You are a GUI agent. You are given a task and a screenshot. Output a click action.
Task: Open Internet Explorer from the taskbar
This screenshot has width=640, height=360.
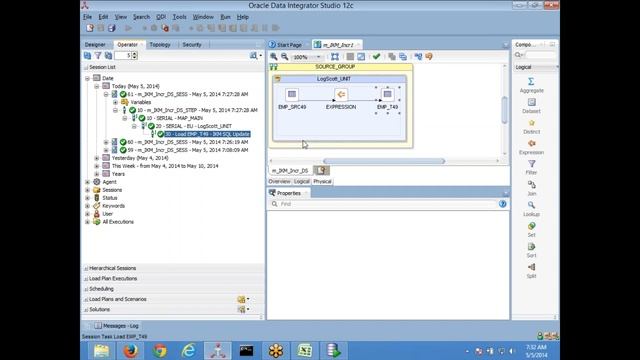(189, 351)
